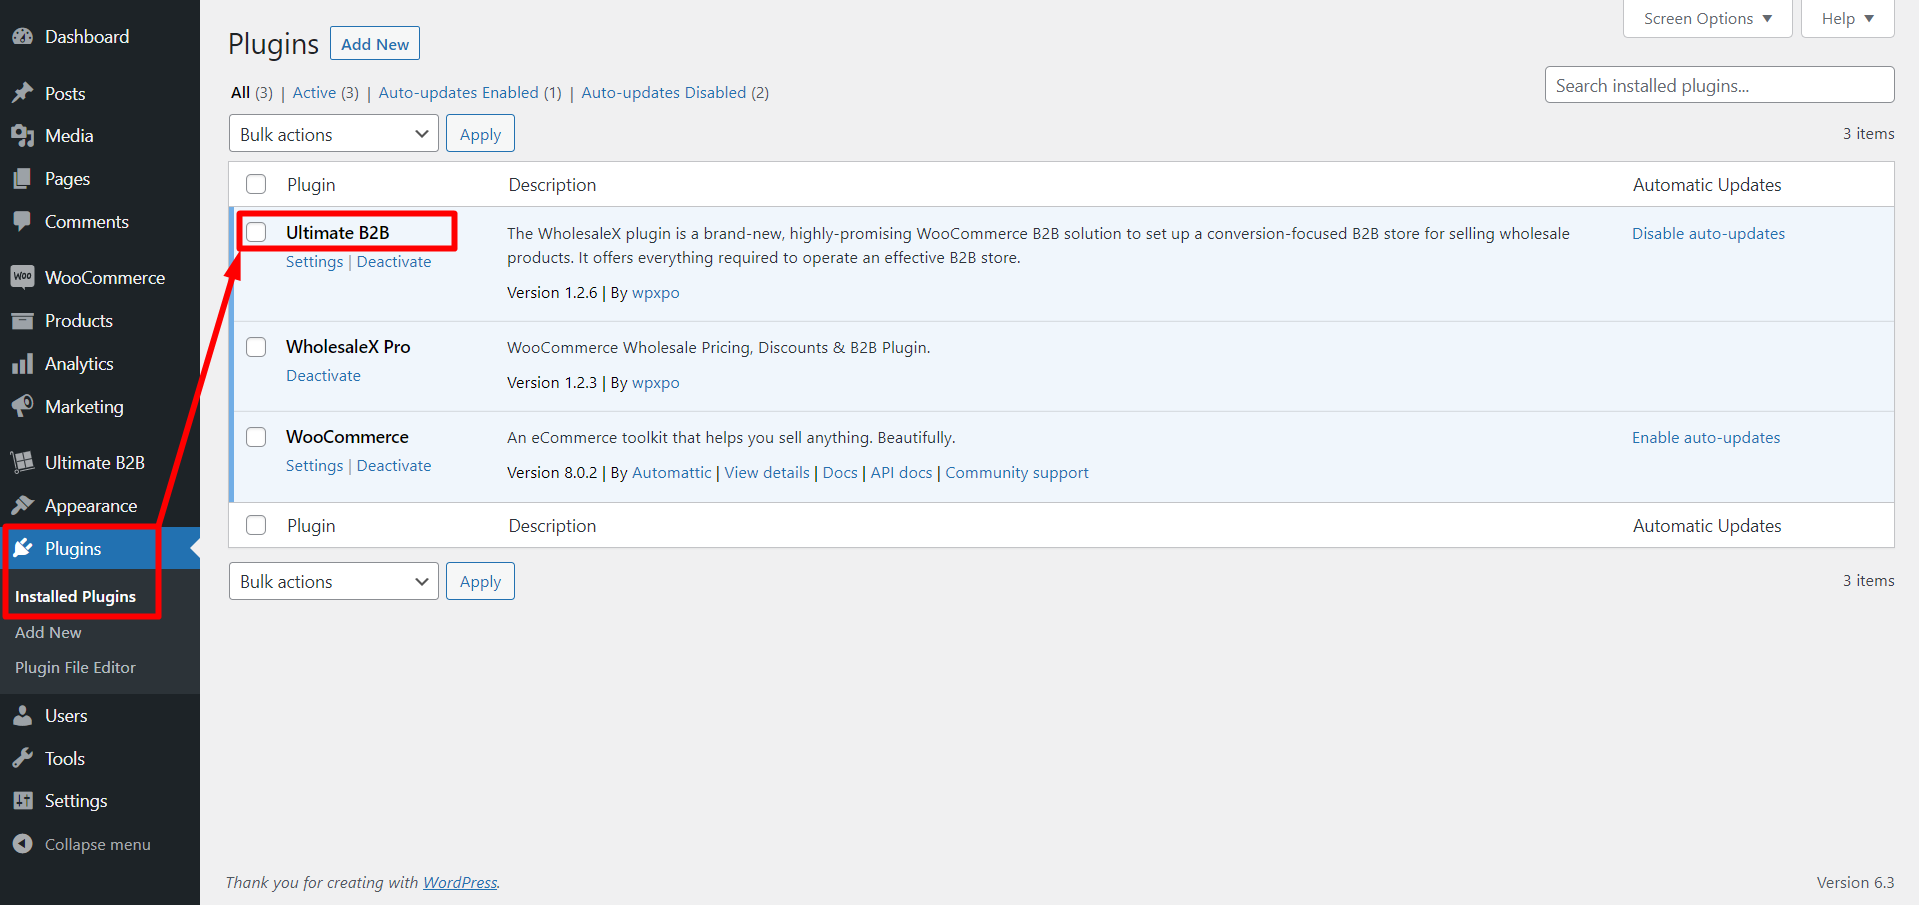
Task: Open wpxpo author link for Ultimate B2B
Action: pos(656,293)
